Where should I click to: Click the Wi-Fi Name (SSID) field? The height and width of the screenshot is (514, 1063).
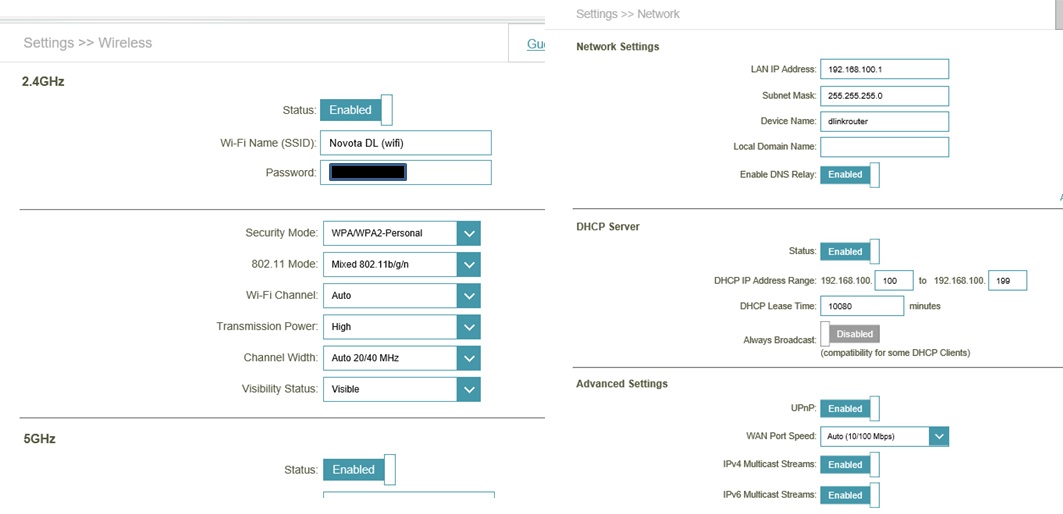tap(406, 143)
